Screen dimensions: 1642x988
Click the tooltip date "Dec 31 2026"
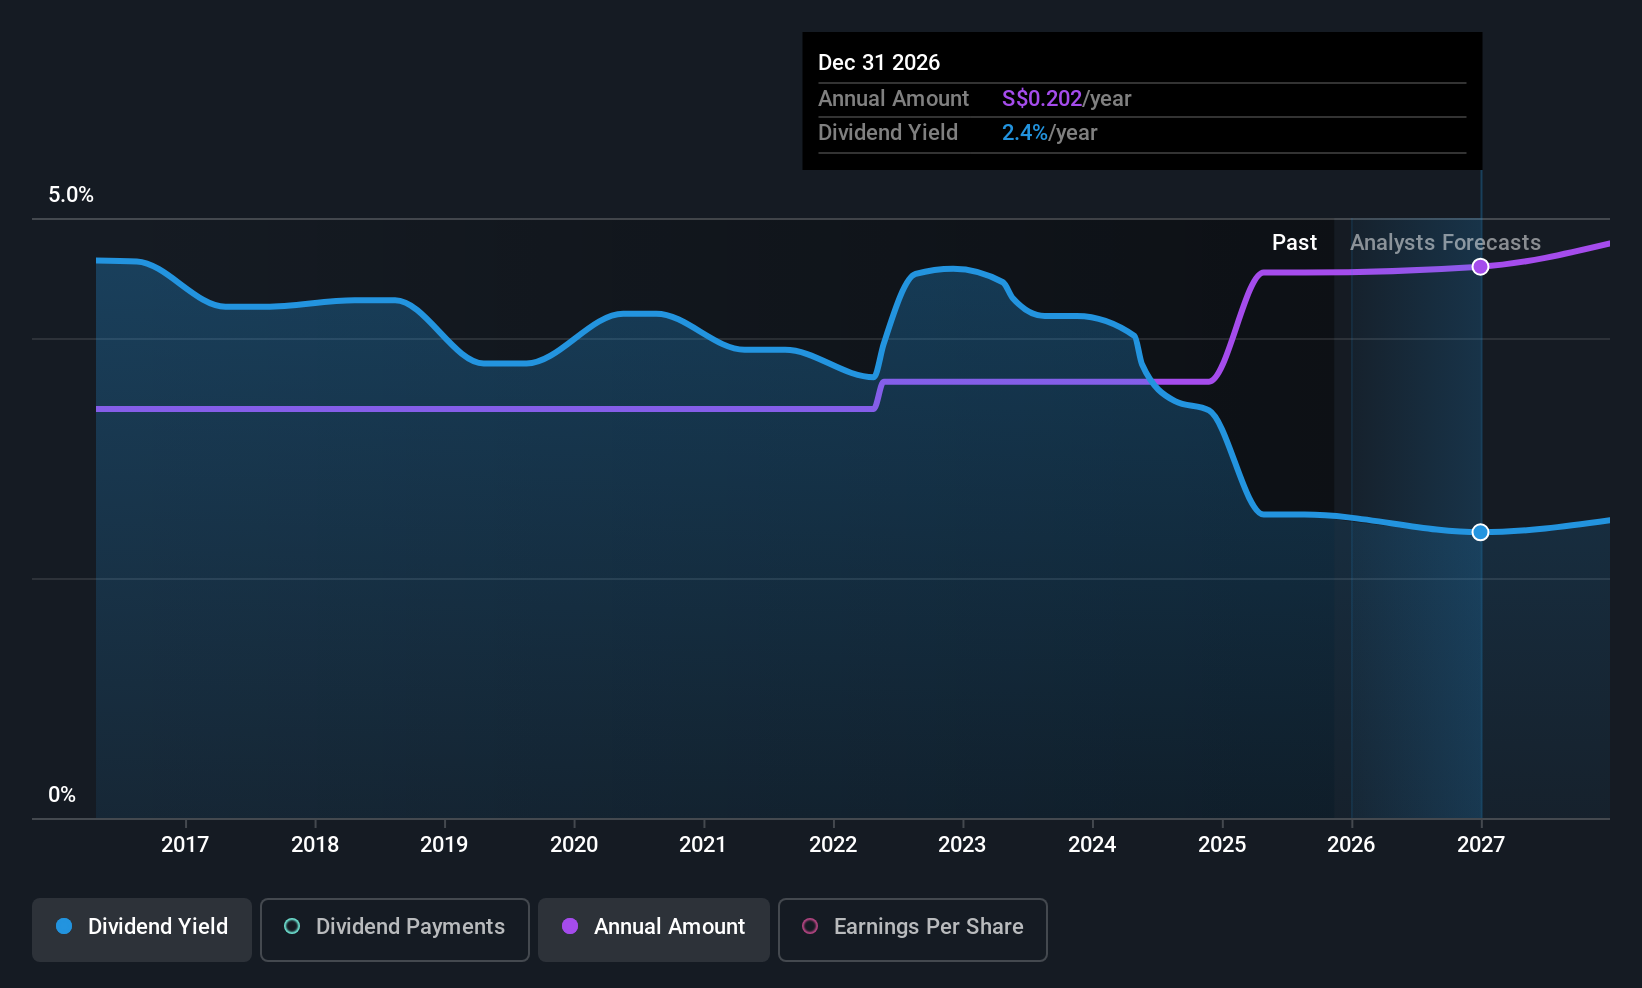(879, 63)
